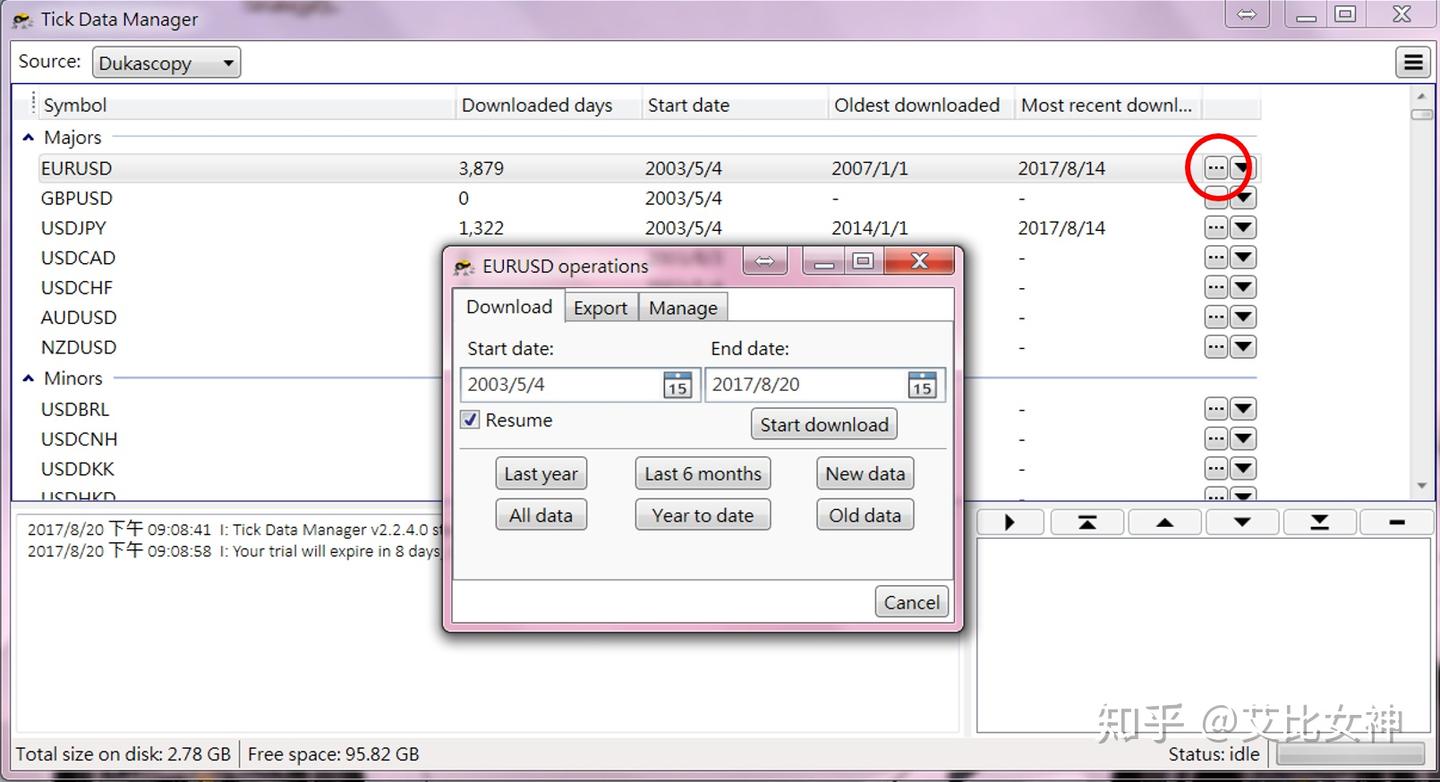
Task: Open operations for the USDBRL row
Action: [1216, 409]
